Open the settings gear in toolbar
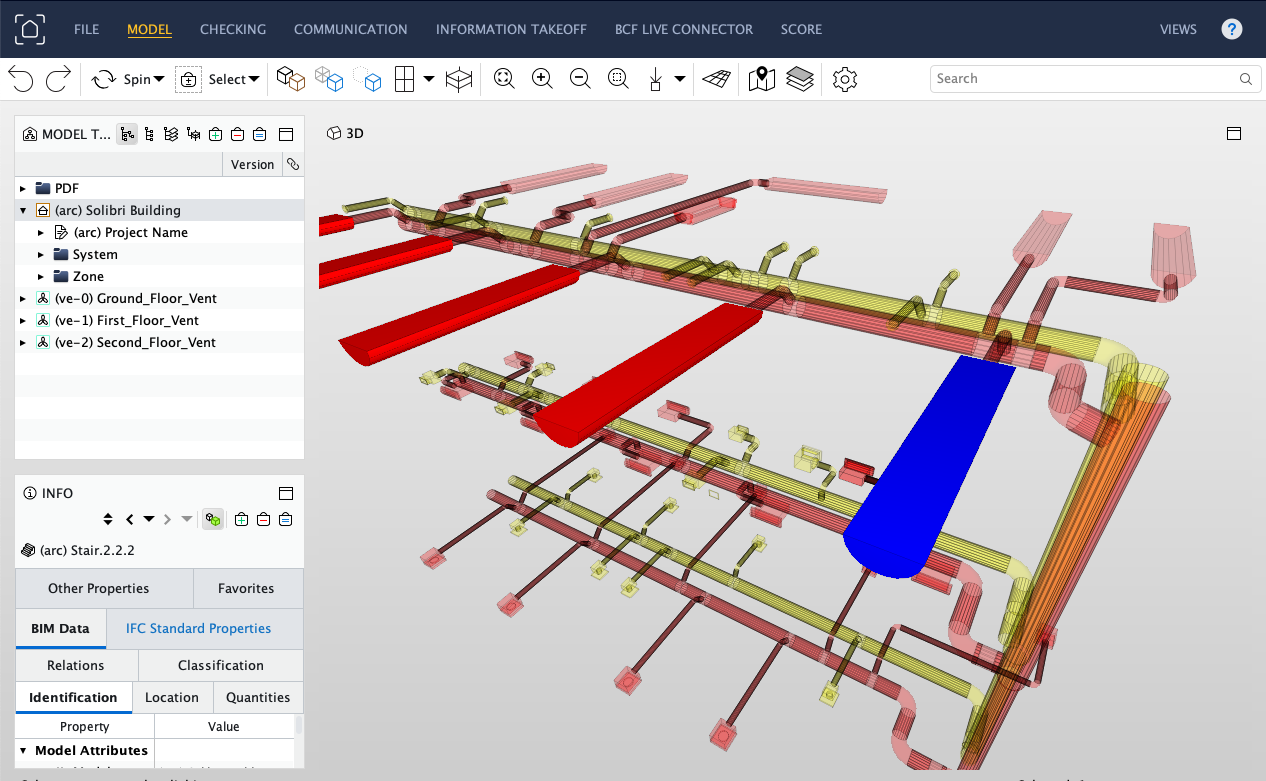The width and height of the screenshot is (1266, 781). pyautogui.click(x=845, y=79)
